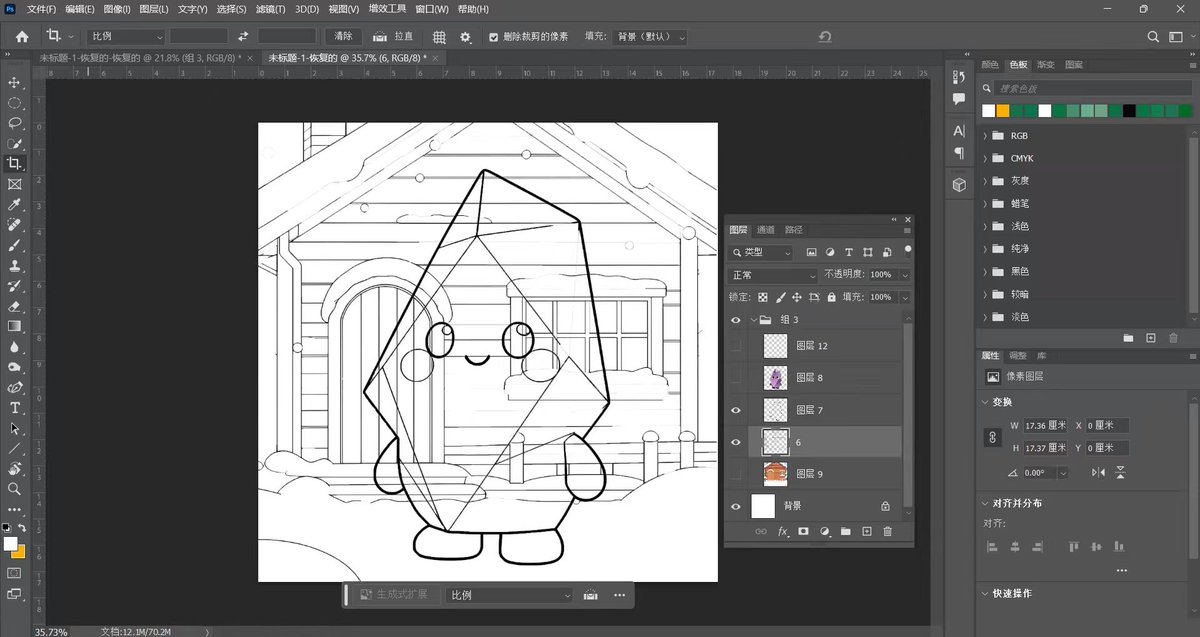Screen dimensions: 1200x637
Task: Click the 清除 button
Action: (344, 36)
